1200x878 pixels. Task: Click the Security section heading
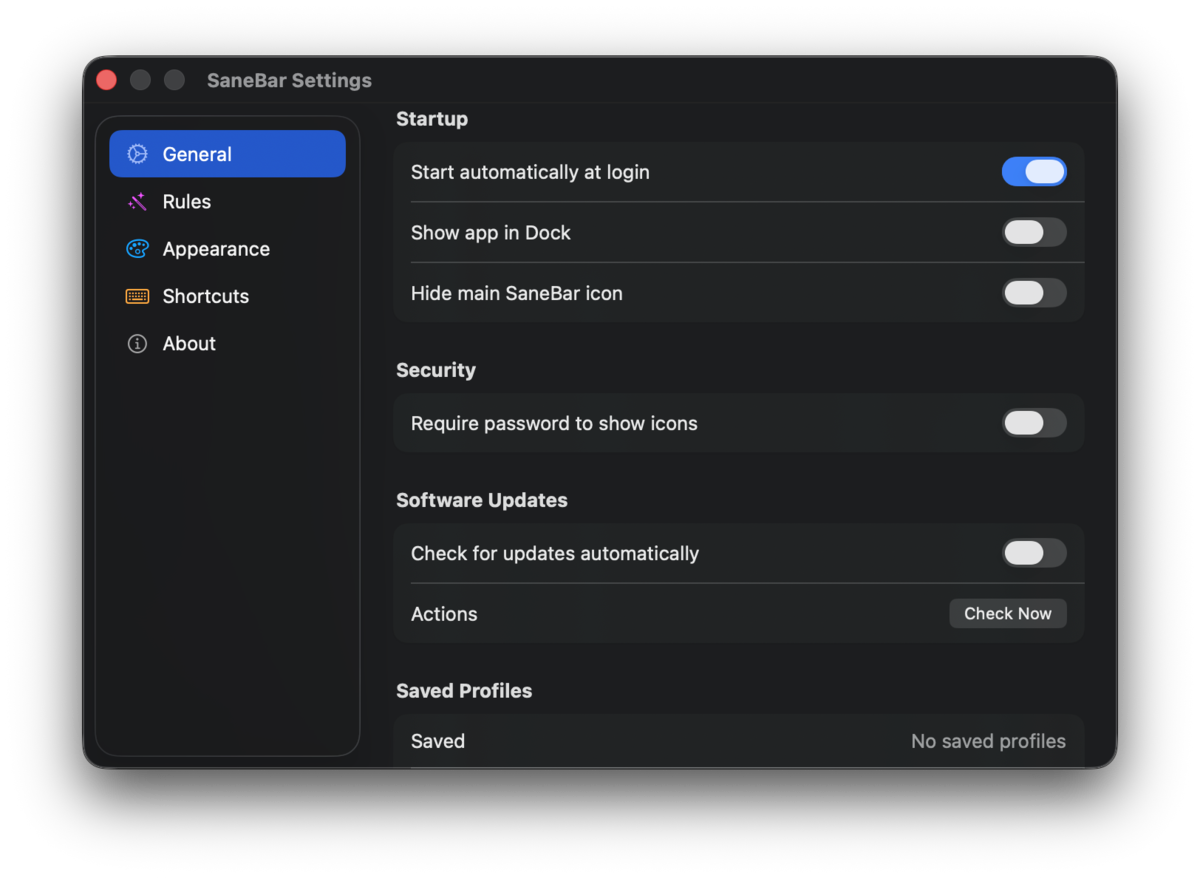pos(436,370)
